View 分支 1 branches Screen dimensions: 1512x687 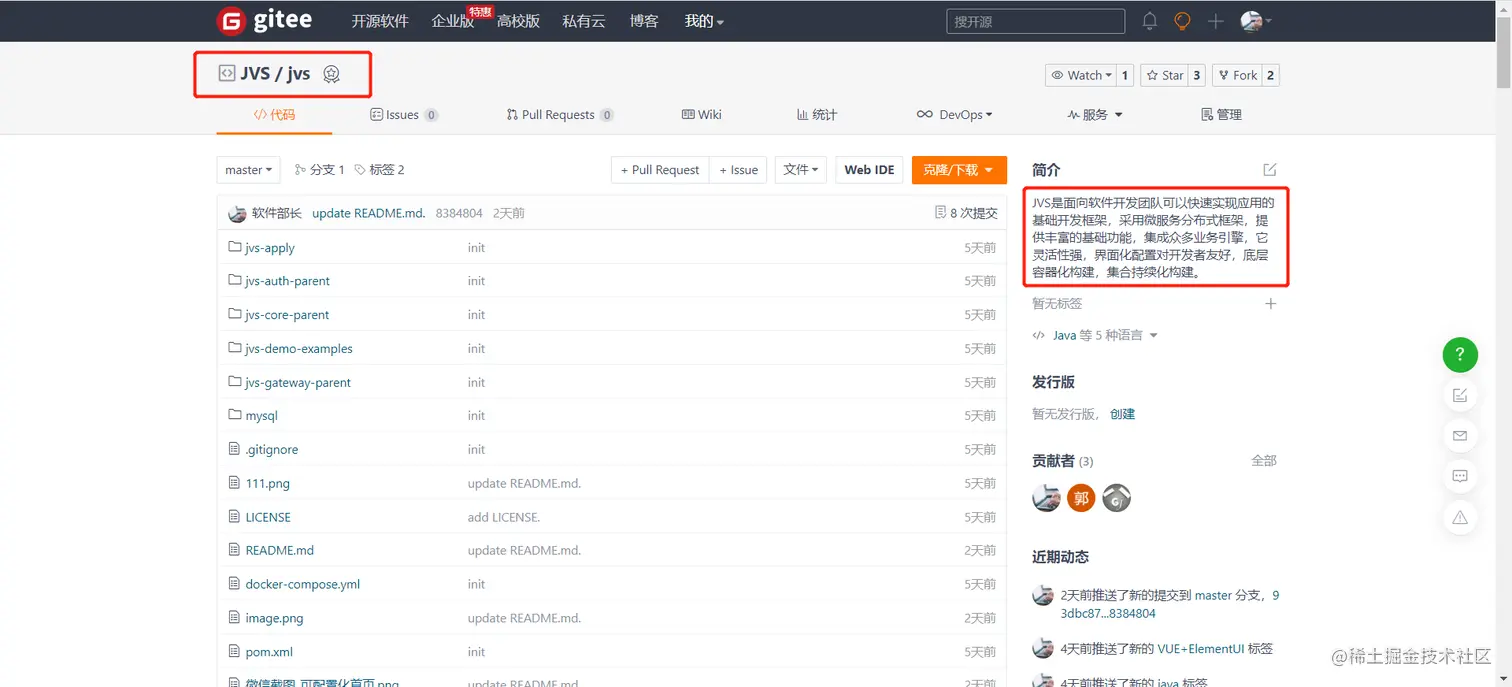pyautogui.click(x=320, y=170)
